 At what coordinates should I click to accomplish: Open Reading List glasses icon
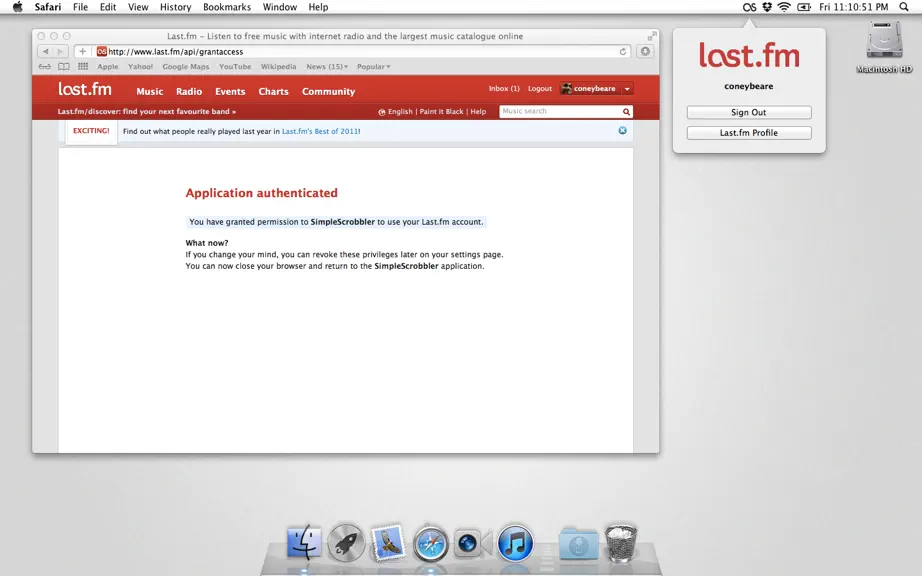tap(45, 66)
